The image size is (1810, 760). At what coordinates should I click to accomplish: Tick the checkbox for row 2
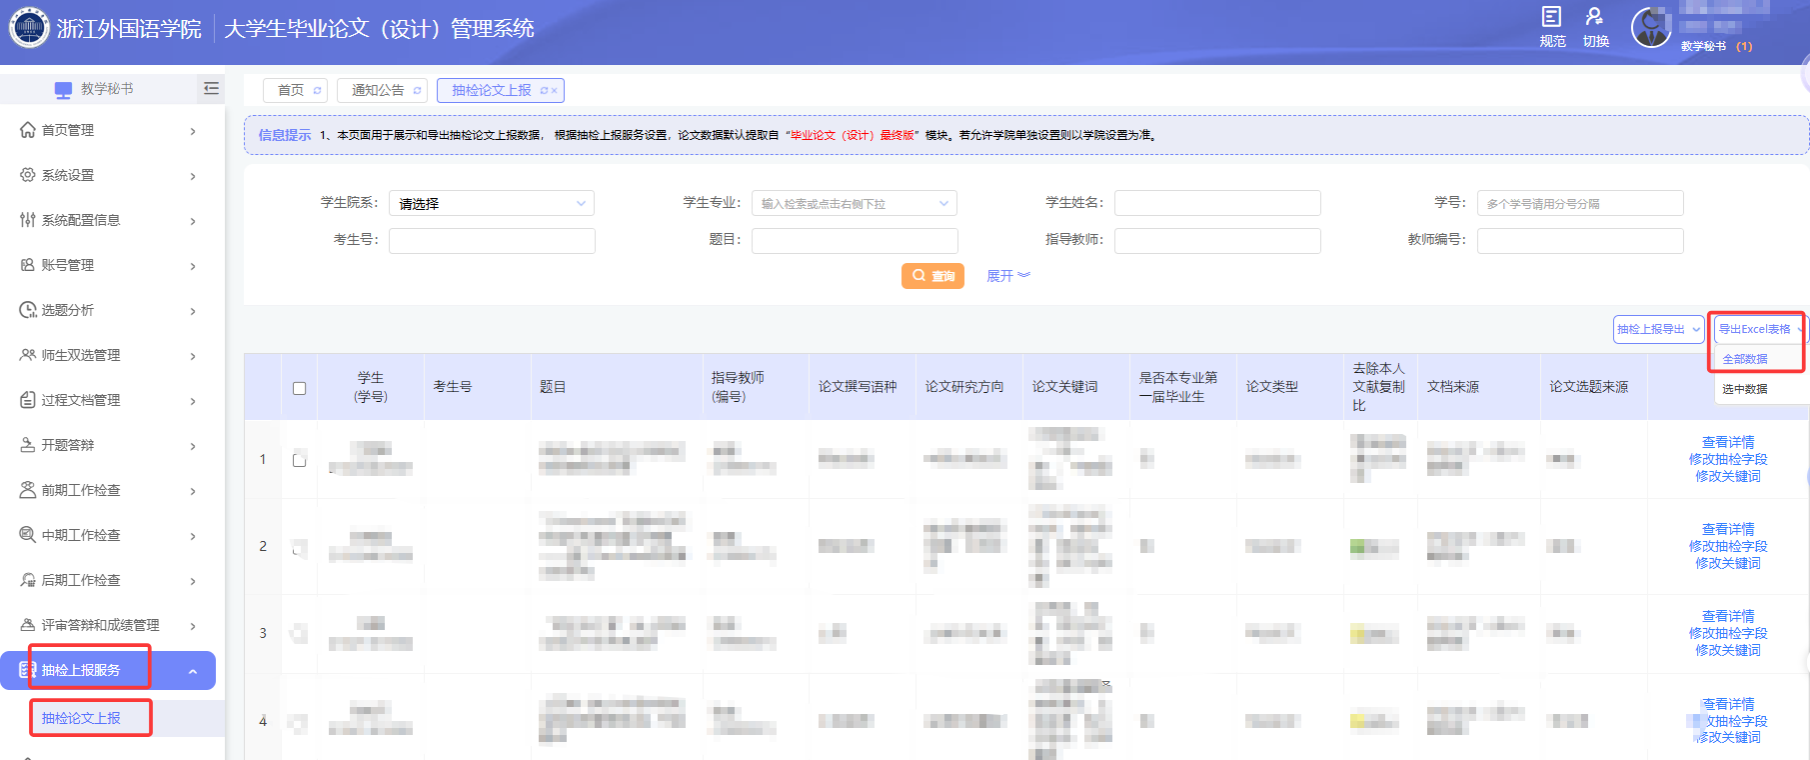pos(299,547)
